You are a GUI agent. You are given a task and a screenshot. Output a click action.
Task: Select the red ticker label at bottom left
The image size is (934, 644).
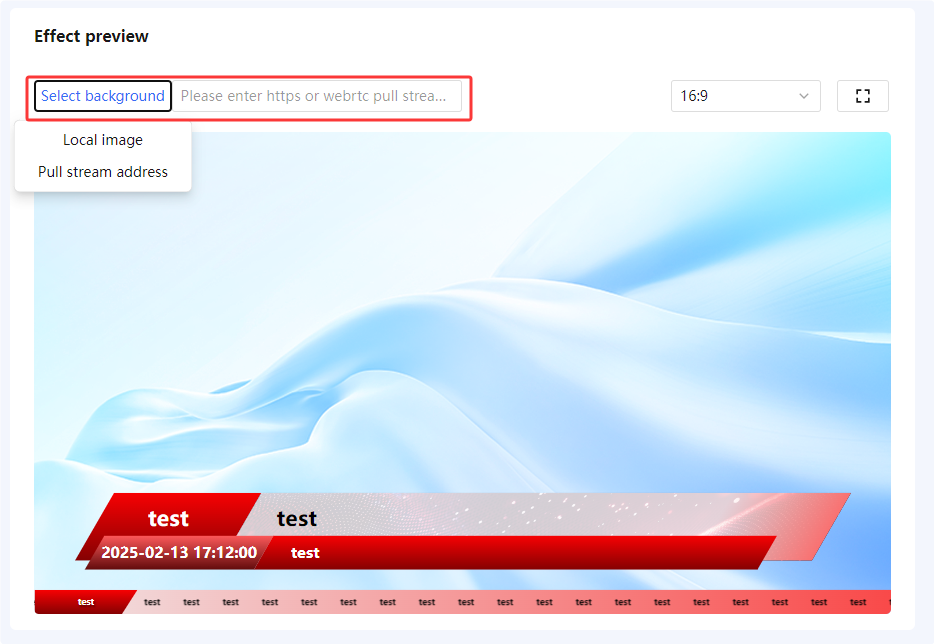[x=84, y=602]
